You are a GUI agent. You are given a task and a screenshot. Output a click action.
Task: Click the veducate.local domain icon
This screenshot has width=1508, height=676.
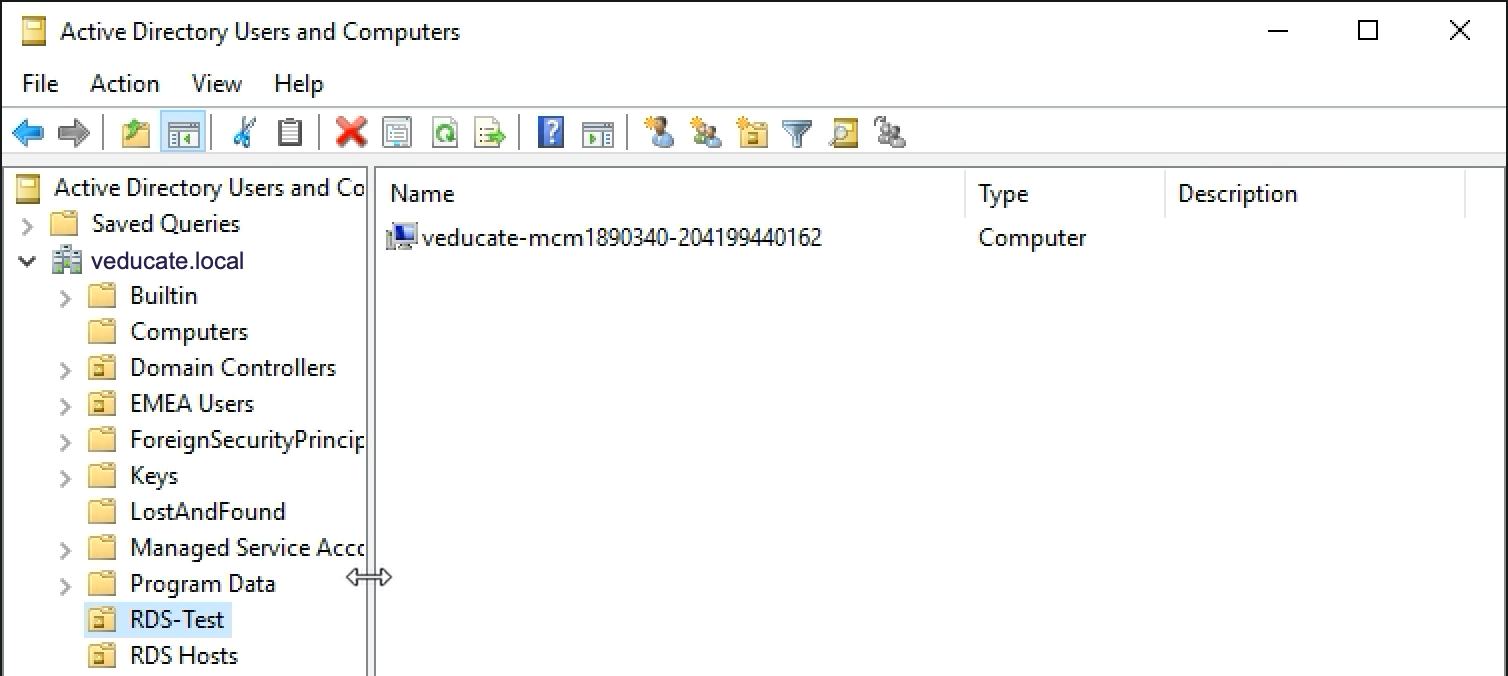coord(66,261)
